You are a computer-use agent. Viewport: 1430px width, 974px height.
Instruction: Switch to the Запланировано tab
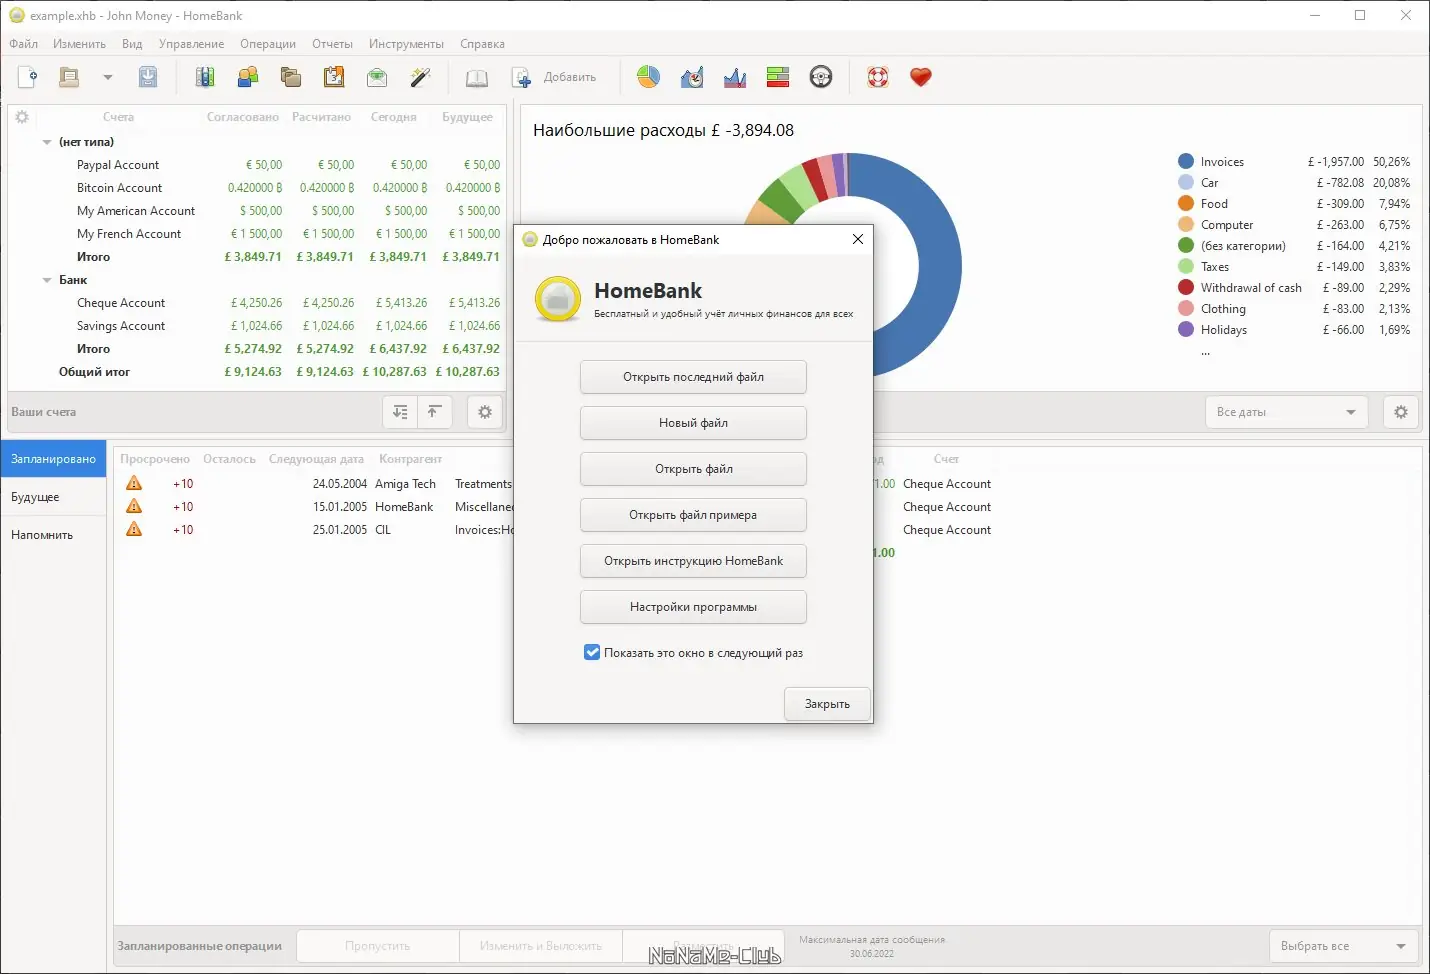tap(54, 459)
